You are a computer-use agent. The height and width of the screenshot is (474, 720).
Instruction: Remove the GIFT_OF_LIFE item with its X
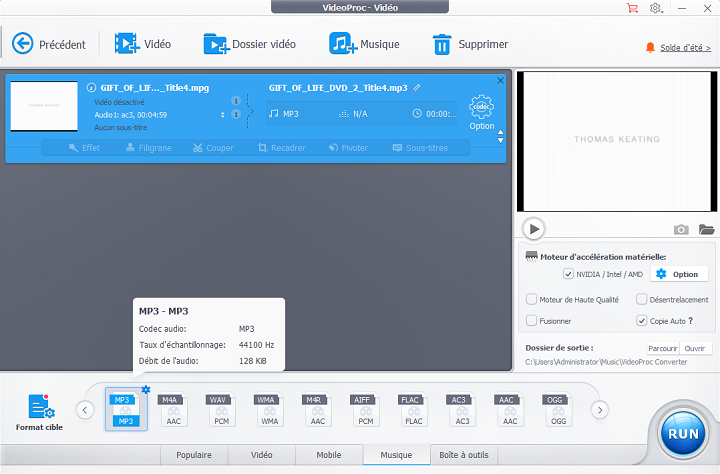tap(501, 80)
